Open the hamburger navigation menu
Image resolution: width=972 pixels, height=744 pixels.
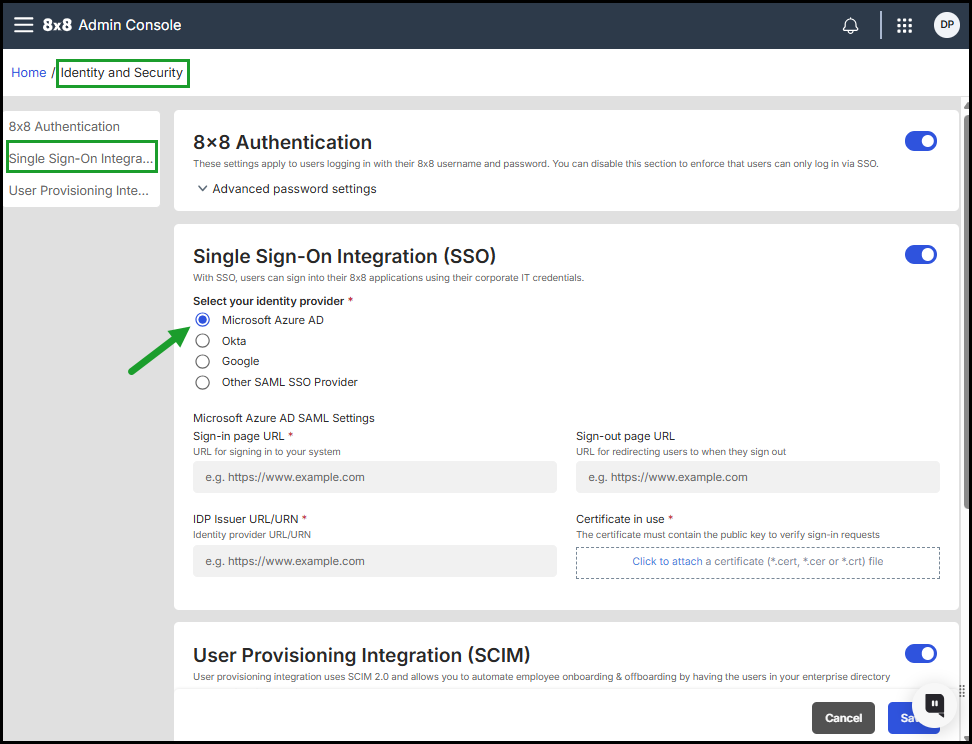(23, 25)
